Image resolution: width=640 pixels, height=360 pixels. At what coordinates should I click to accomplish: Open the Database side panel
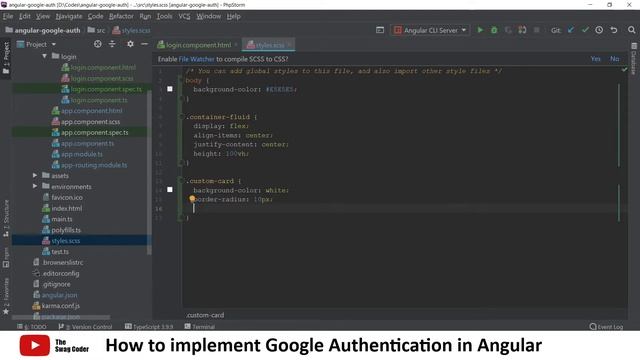point(634,59)
